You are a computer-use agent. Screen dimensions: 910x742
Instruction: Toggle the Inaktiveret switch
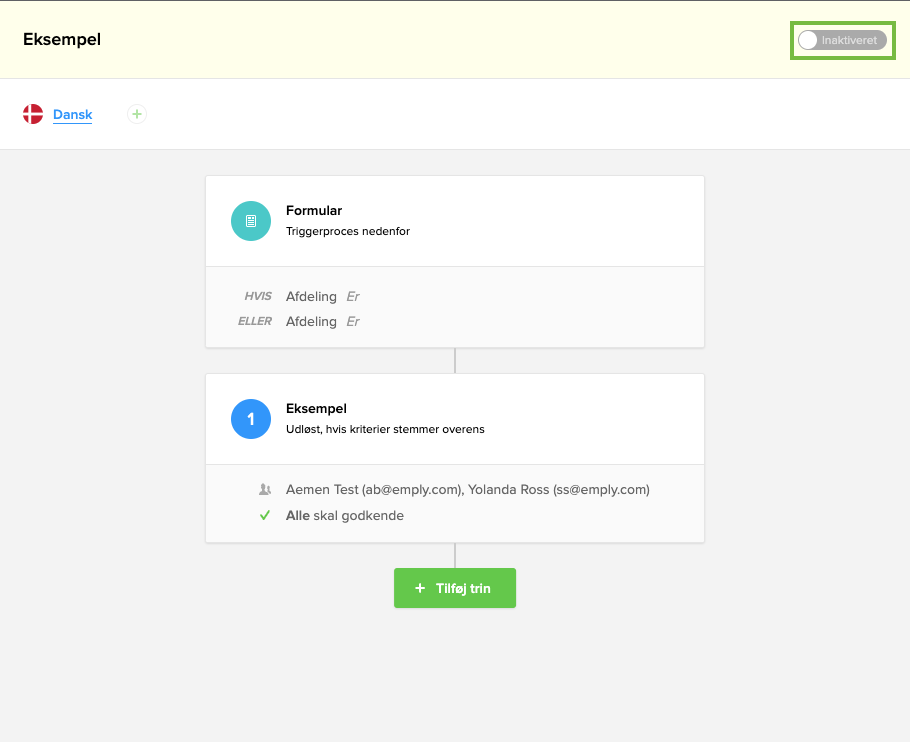tap(841, 40)
